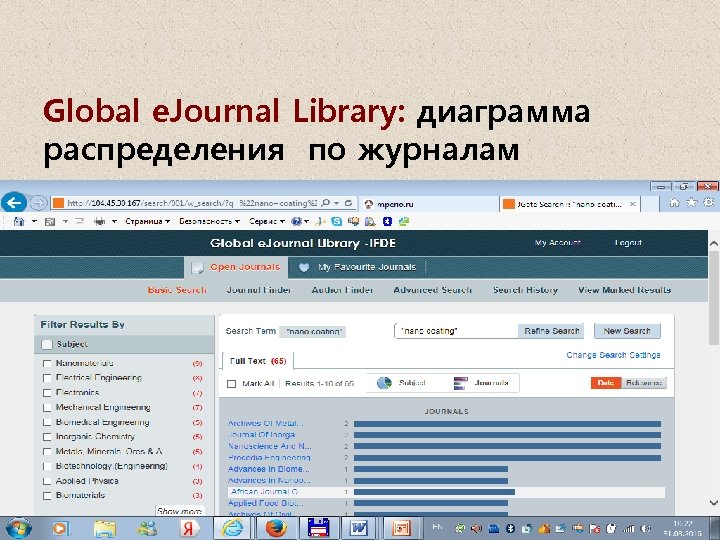Screen dimensions: 720x540
Task: Open the Страница dropdown menu
Action: tap(147, 221)
